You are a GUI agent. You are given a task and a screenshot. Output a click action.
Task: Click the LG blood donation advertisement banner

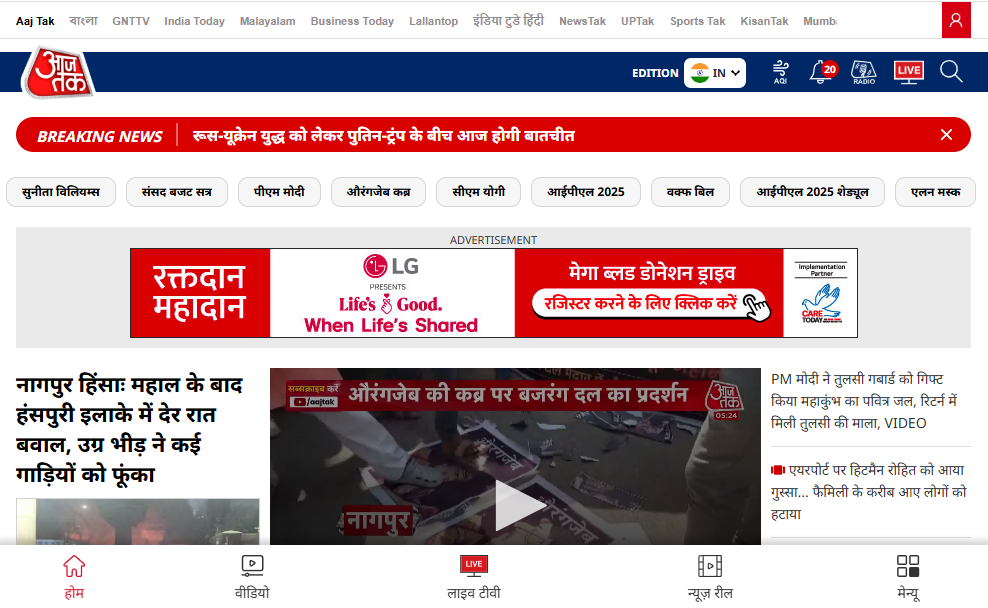coord(493,292)
